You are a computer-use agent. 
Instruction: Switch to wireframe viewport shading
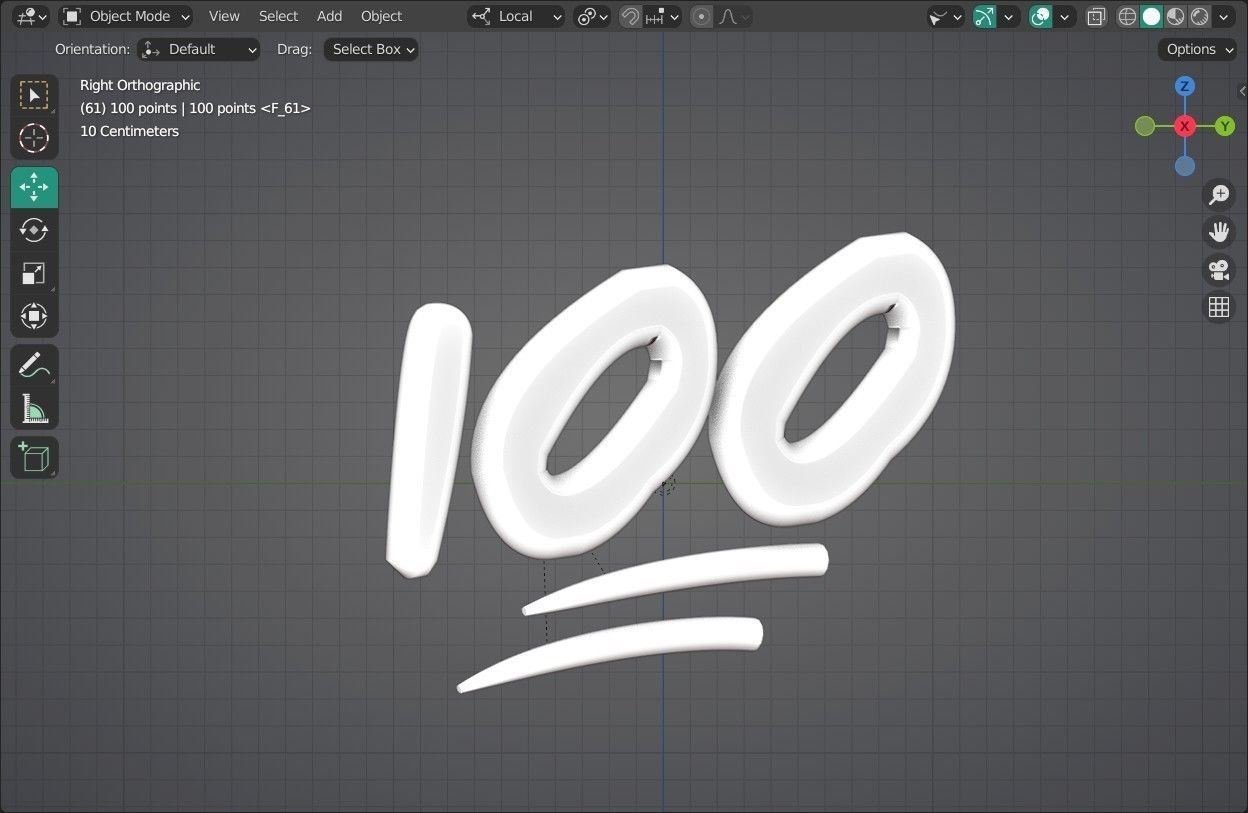(x=1128, y=16)
